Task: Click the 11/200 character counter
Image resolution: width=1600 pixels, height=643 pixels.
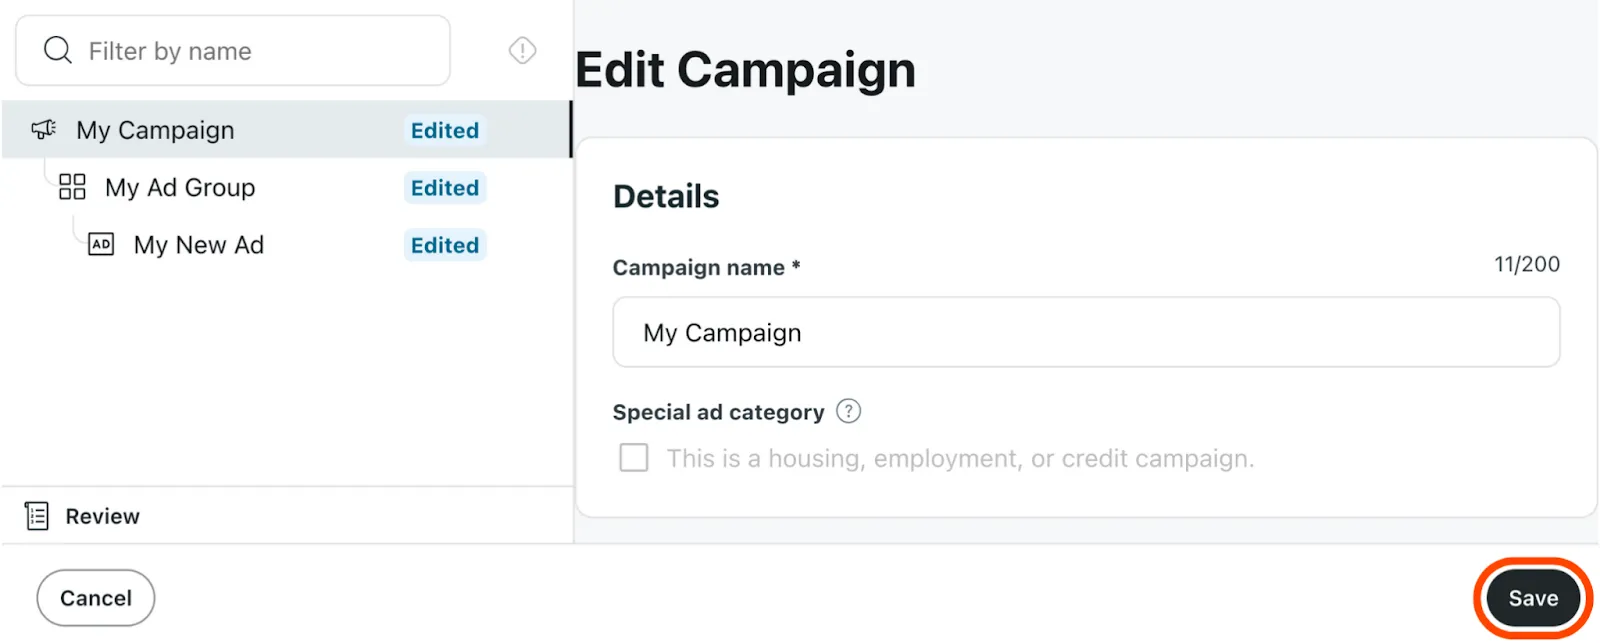Action: click(x=1526, y=264)
